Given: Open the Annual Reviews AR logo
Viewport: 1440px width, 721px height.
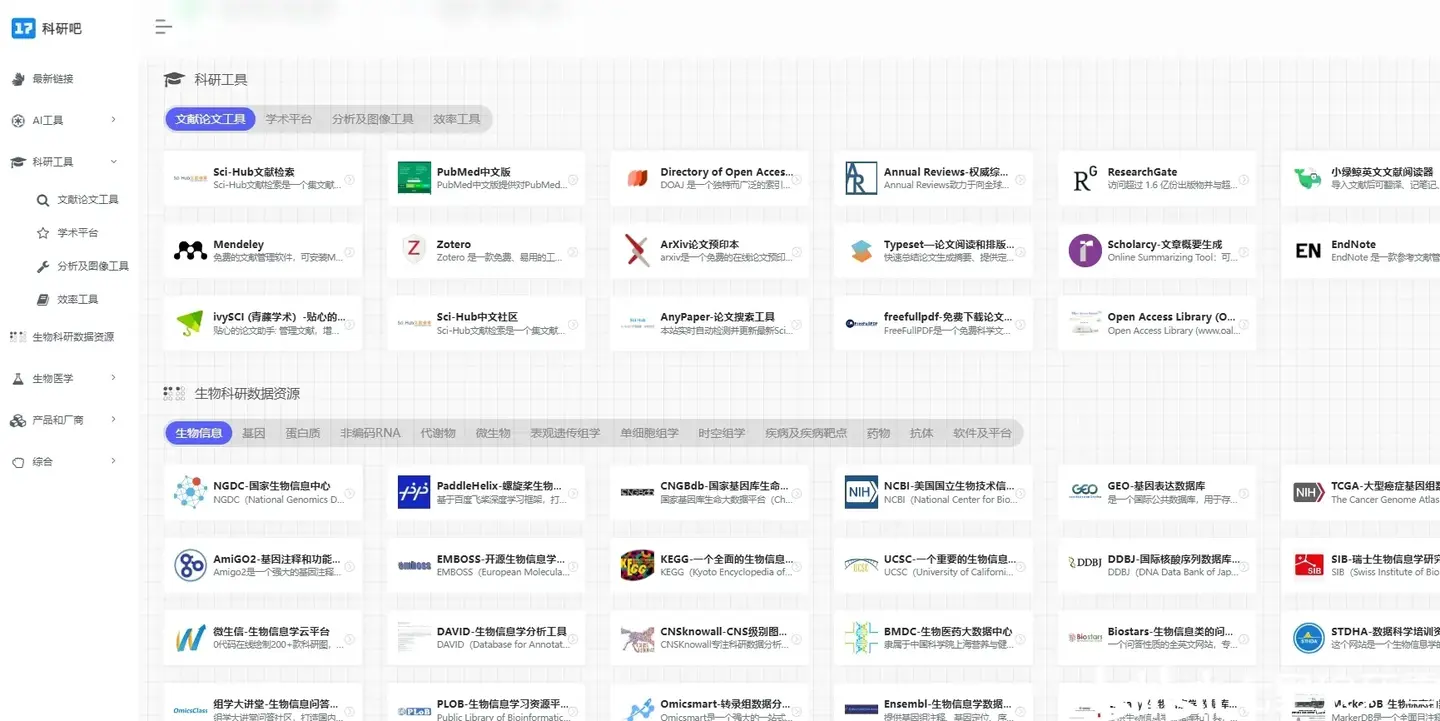Looking at the screenshot, I should (861, 178).
